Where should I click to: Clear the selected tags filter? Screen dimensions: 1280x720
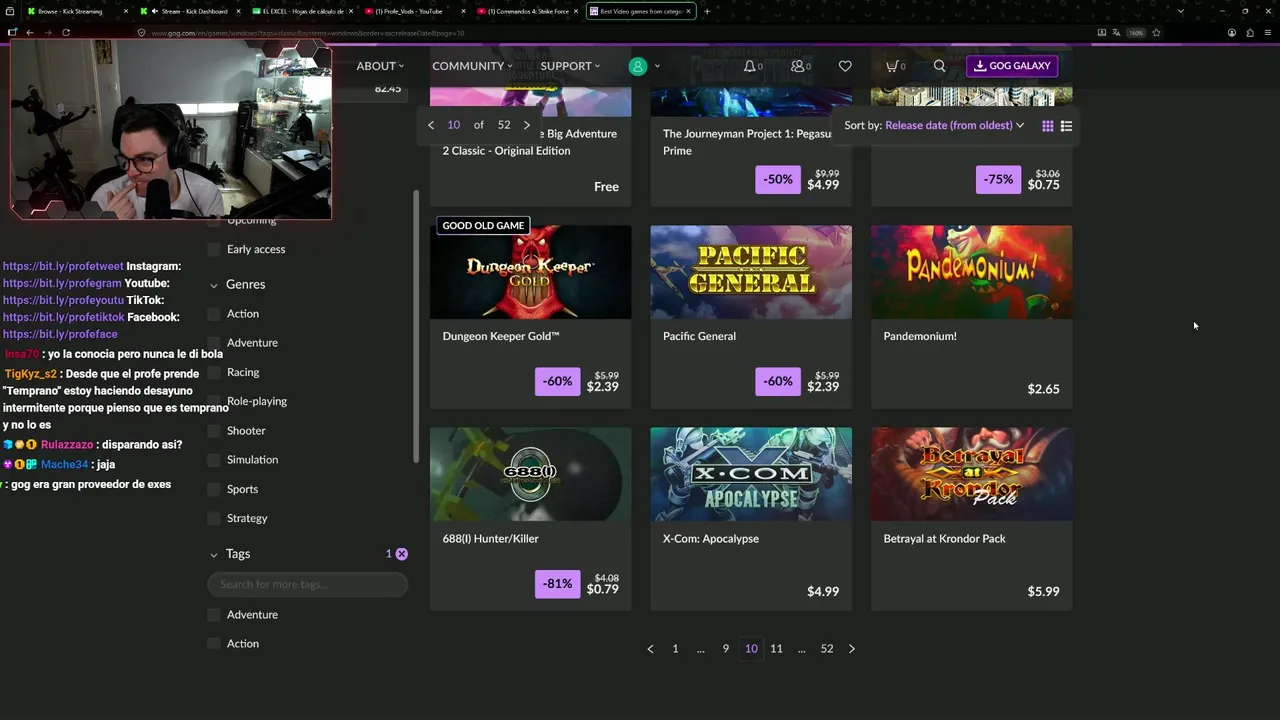(401, 554)
